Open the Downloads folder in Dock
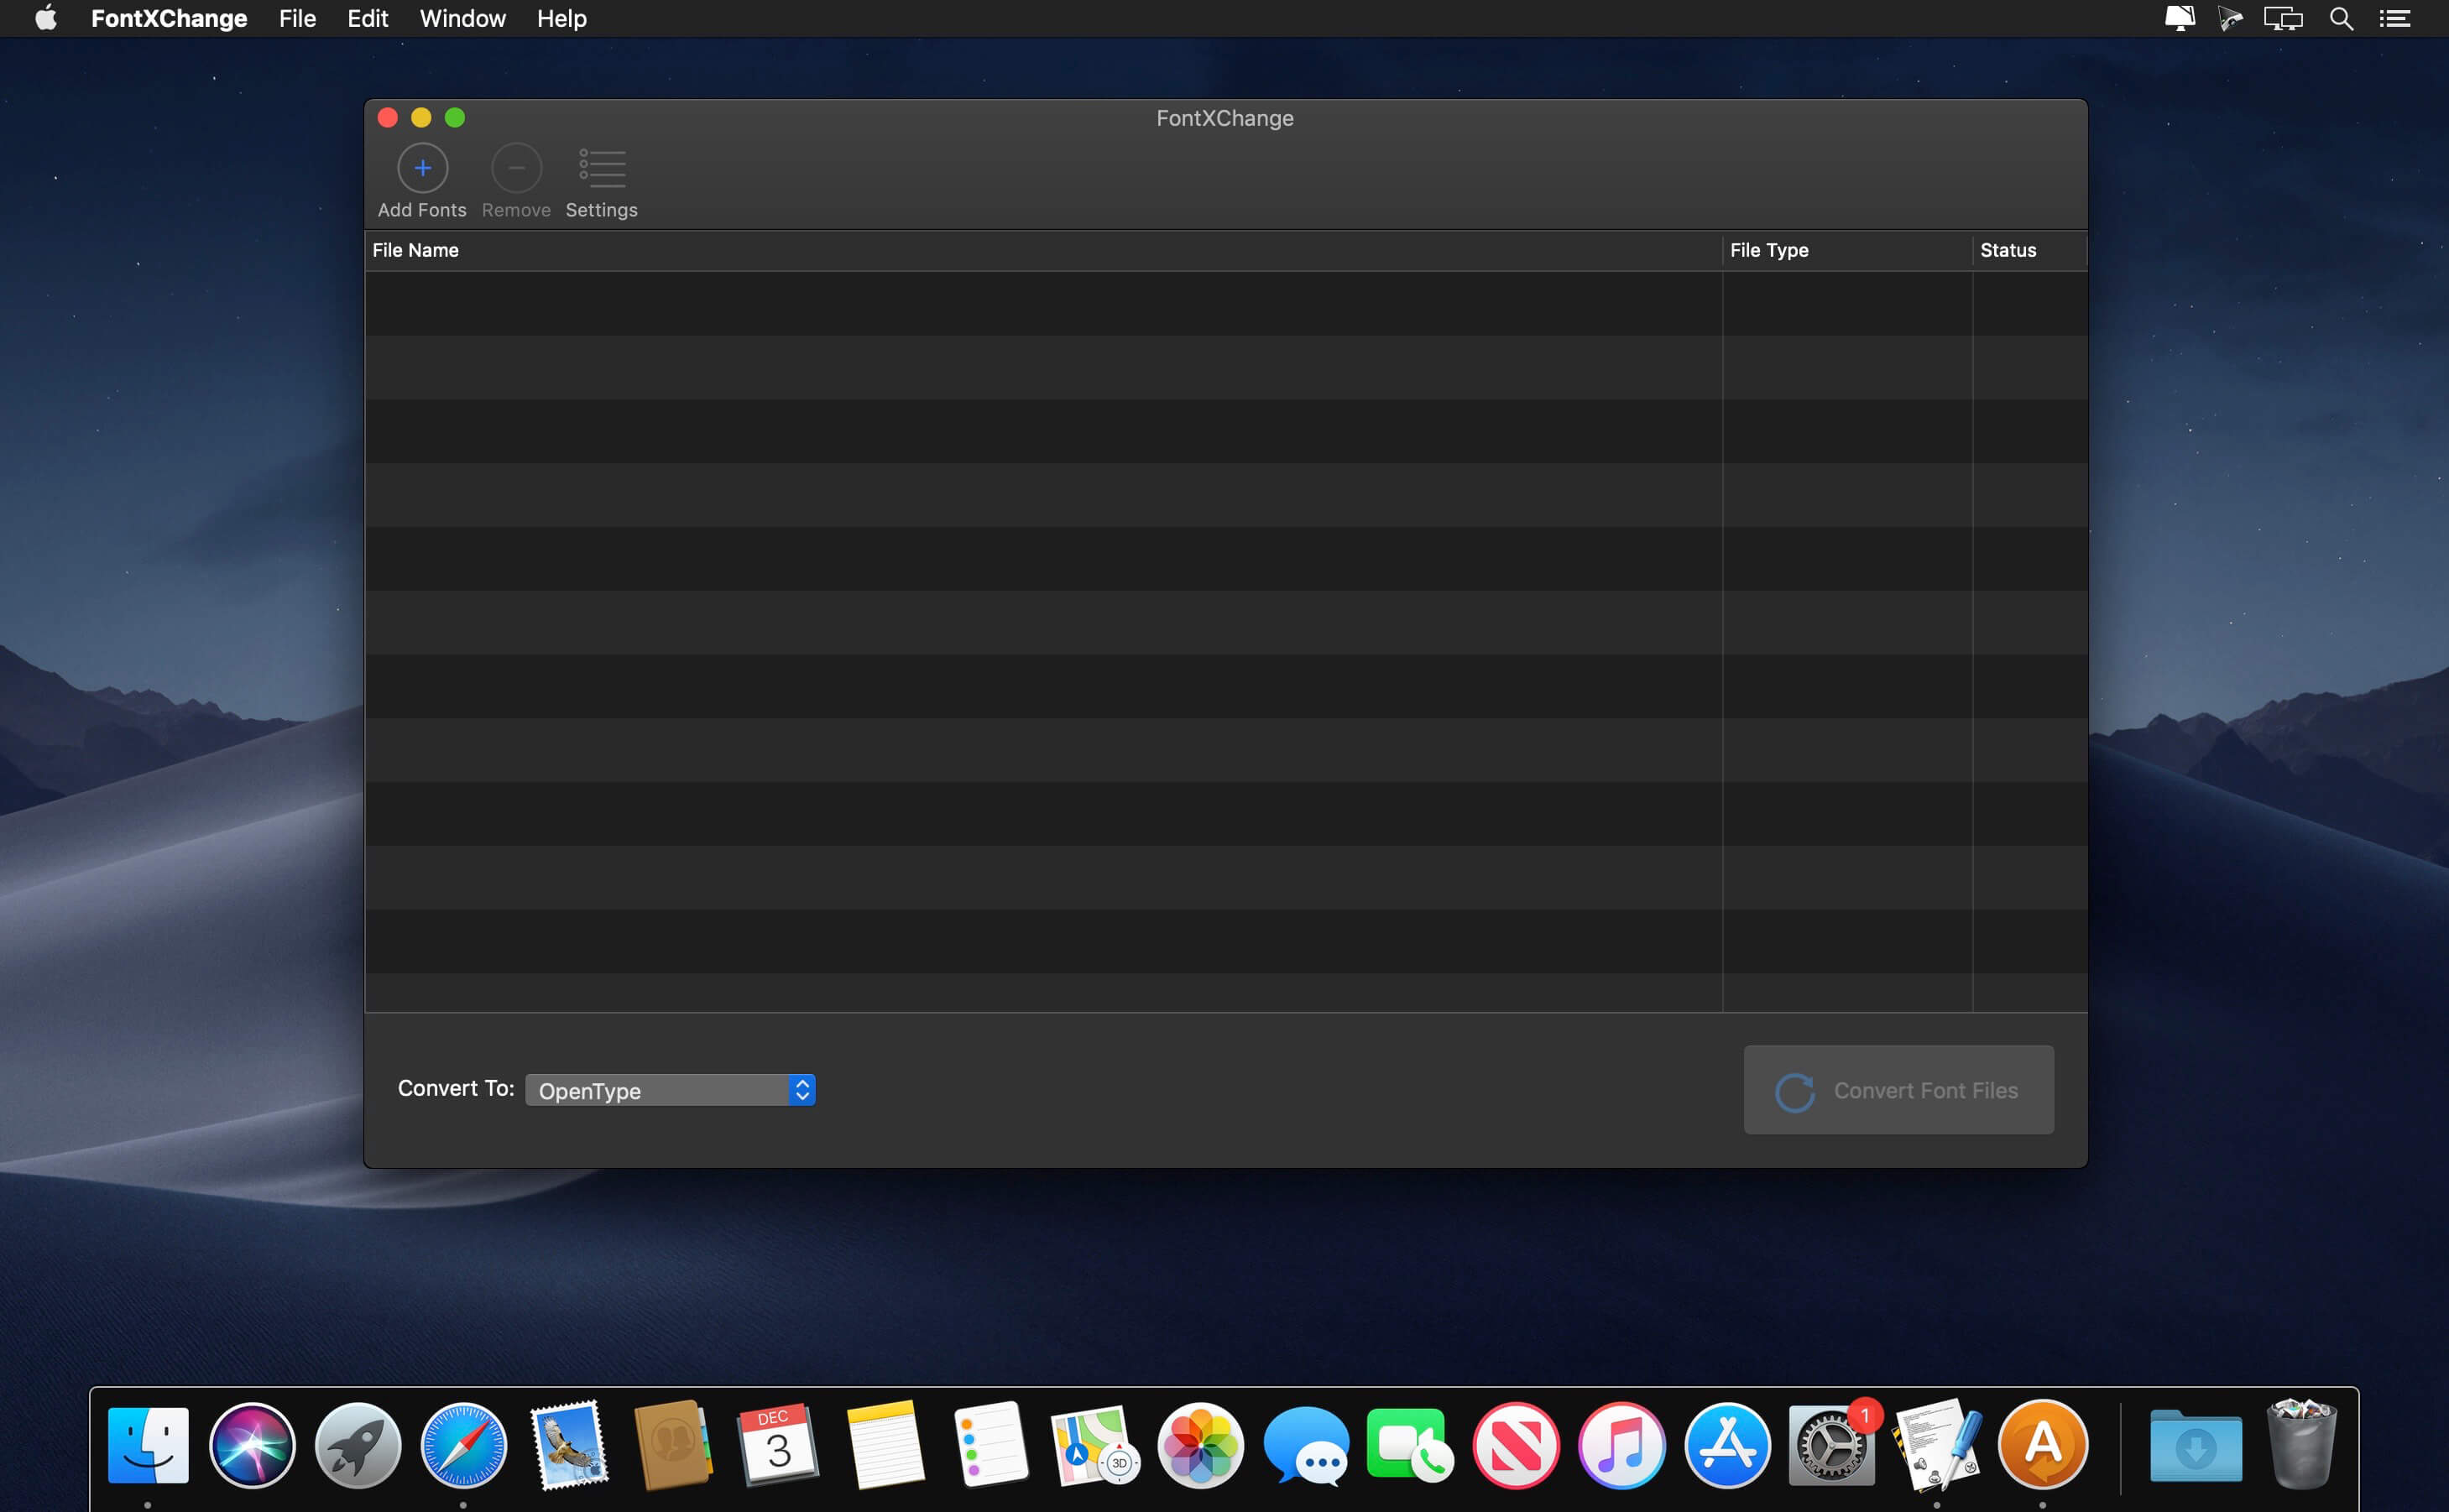 pos(2195,1446)
